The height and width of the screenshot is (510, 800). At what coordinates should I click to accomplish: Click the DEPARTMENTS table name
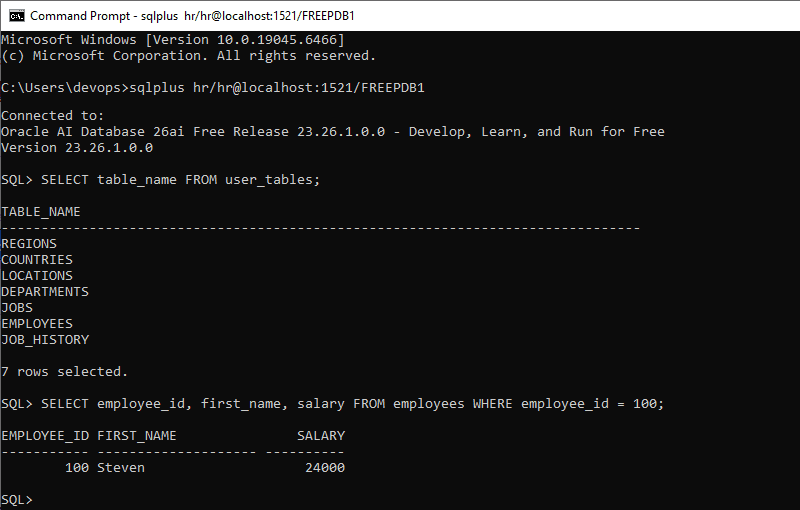click(x=45, y=291)
